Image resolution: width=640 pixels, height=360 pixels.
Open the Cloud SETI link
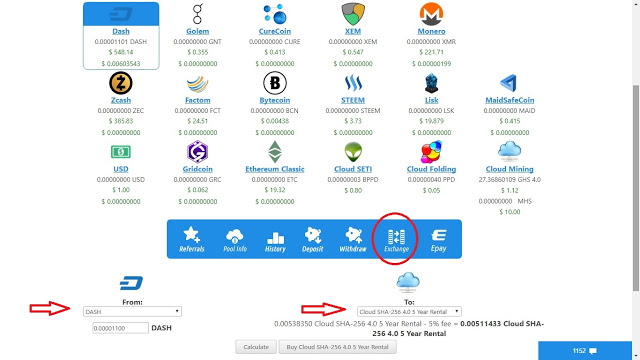tap(353, 169)
